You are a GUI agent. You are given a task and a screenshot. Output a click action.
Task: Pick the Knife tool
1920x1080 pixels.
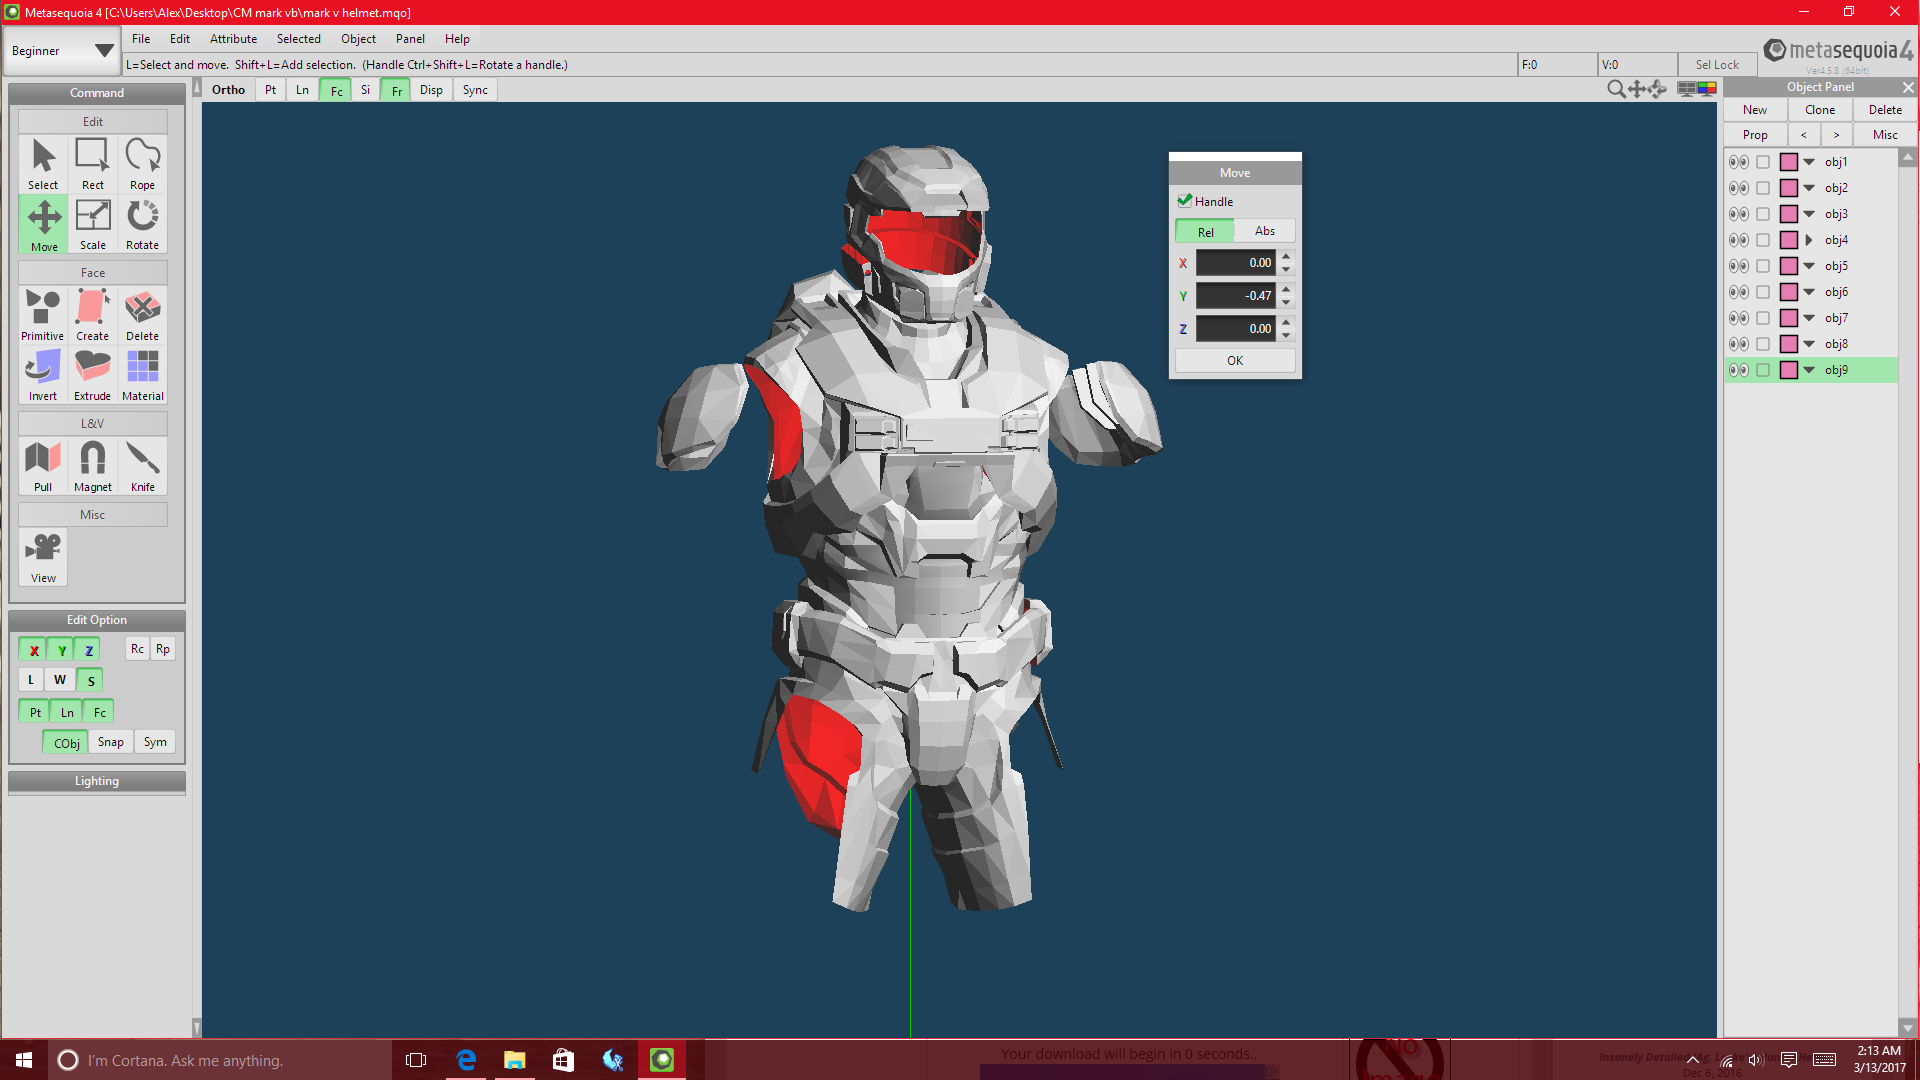tap(142, 466)
